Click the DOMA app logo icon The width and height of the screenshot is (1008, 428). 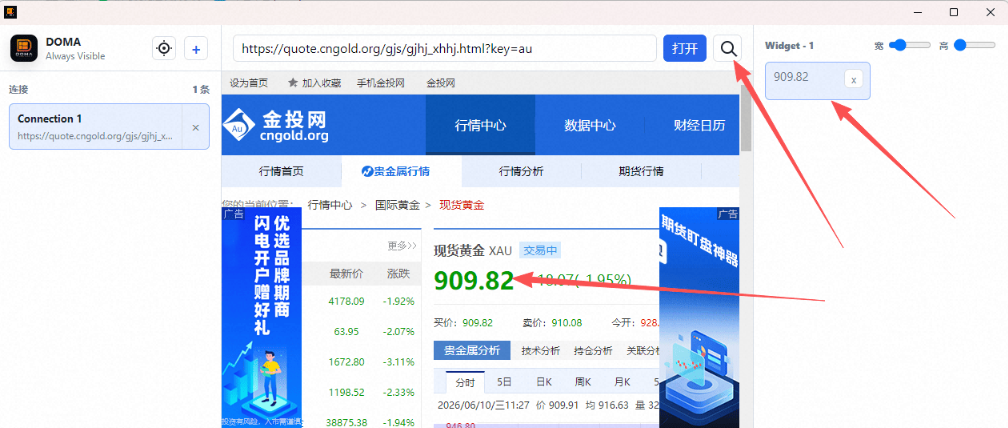pos(24,48)
